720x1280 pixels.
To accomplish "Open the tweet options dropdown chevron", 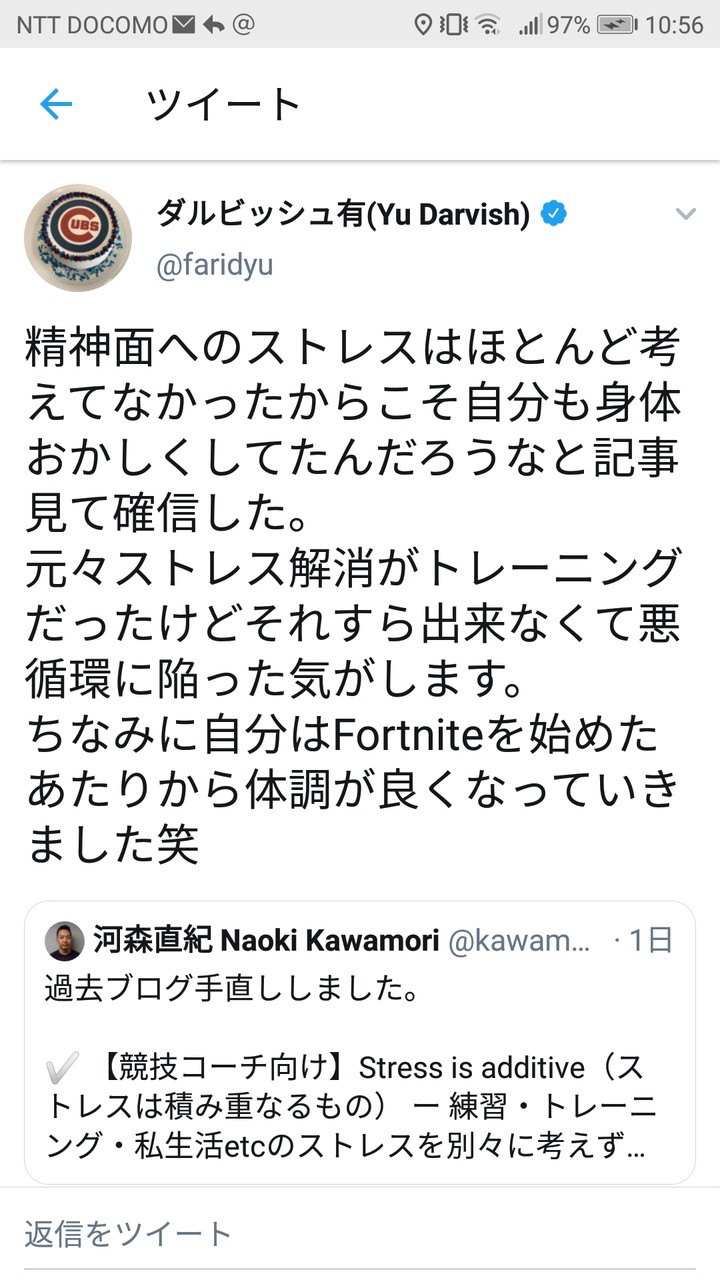I will click(685, 214).
